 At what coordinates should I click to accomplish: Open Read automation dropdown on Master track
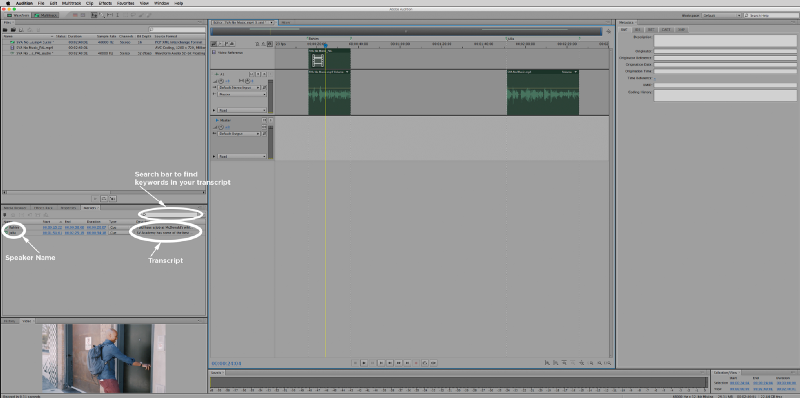[242, 157]
